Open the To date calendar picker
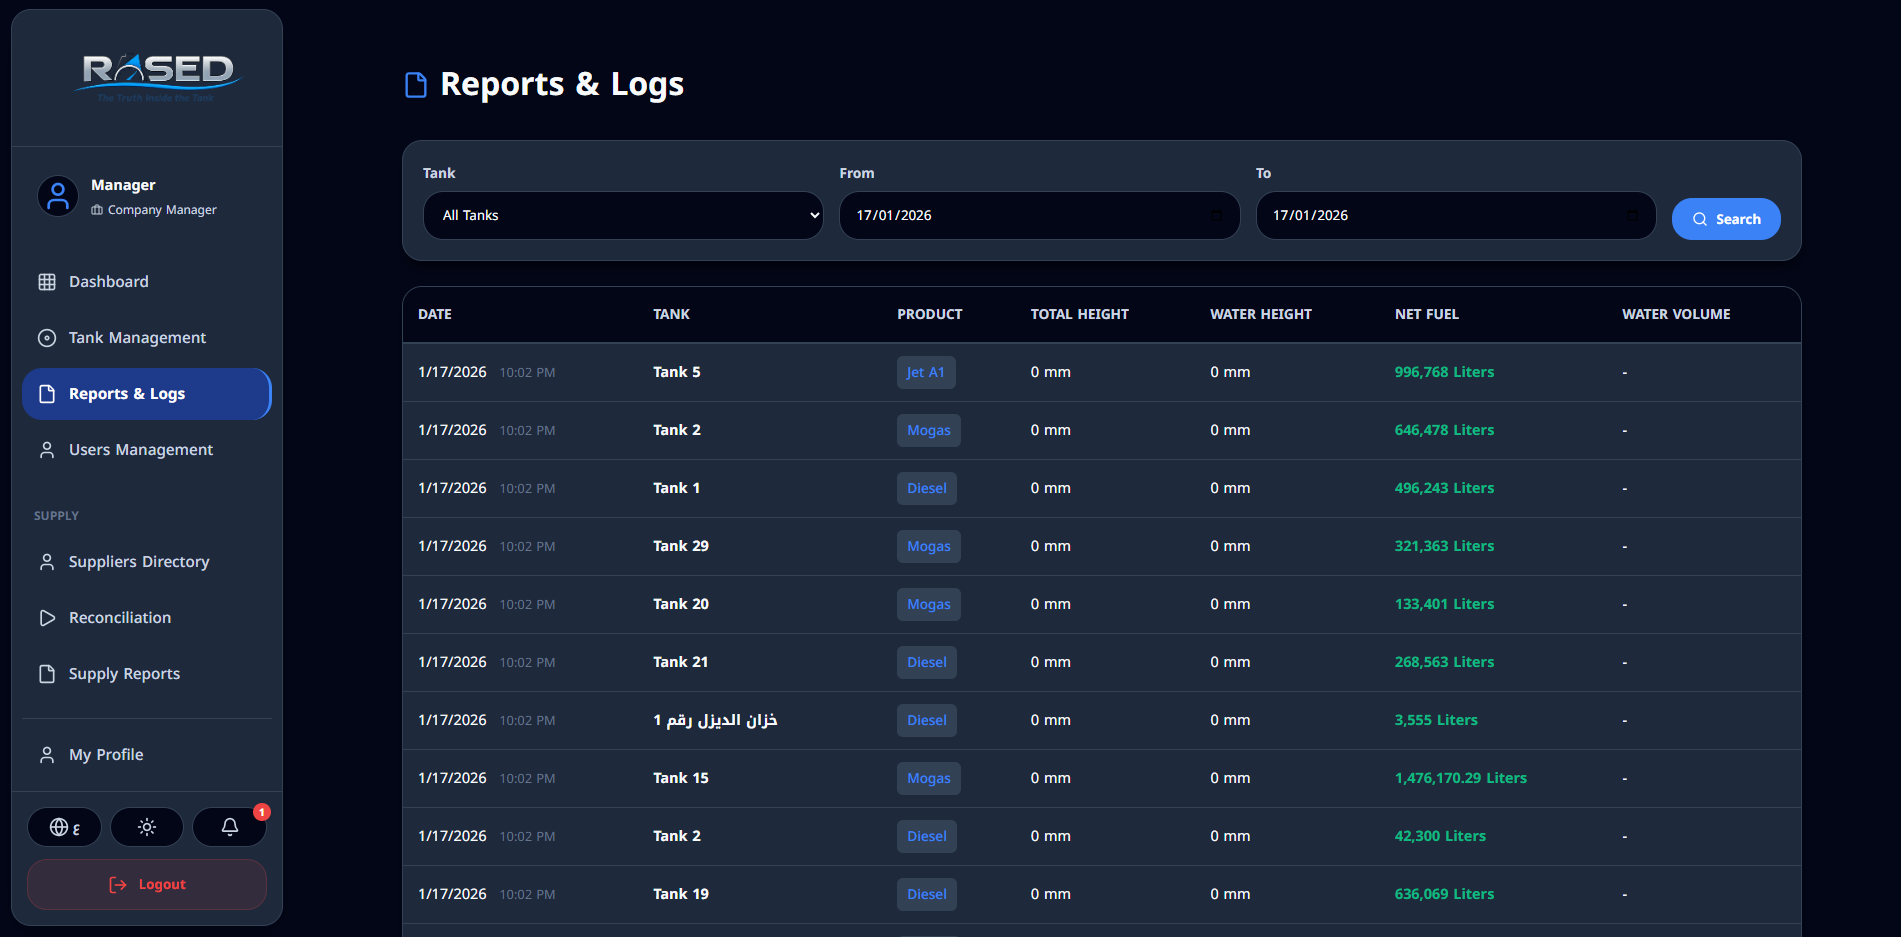The height and width of the screenshot is (937, 1901). click(x=1632, y=216)
